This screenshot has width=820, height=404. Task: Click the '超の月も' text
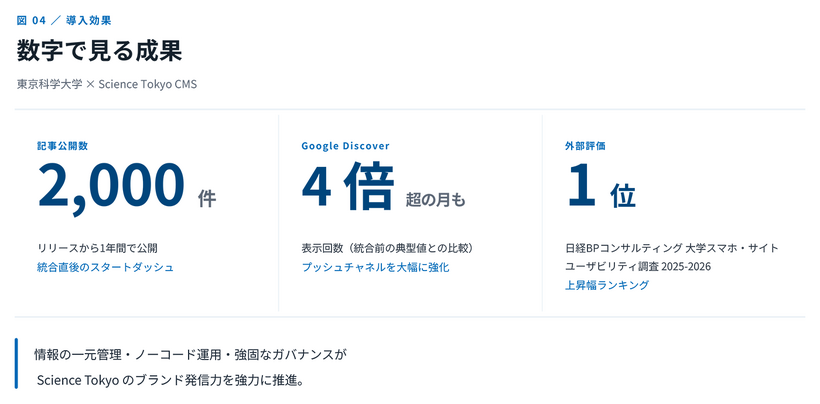(x=435, y=200)
